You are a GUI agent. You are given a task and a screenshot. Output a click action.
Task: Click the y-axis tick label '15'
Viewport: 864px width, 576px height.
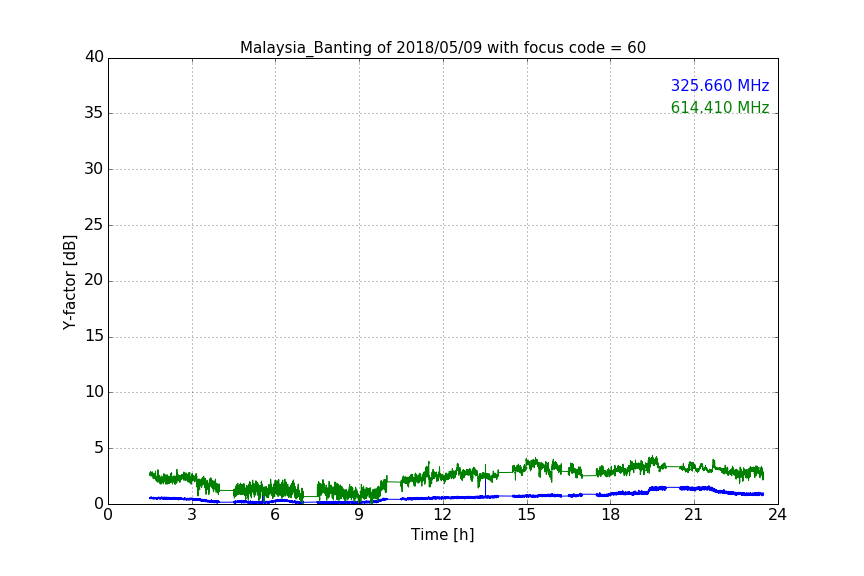tap(94, 336)
